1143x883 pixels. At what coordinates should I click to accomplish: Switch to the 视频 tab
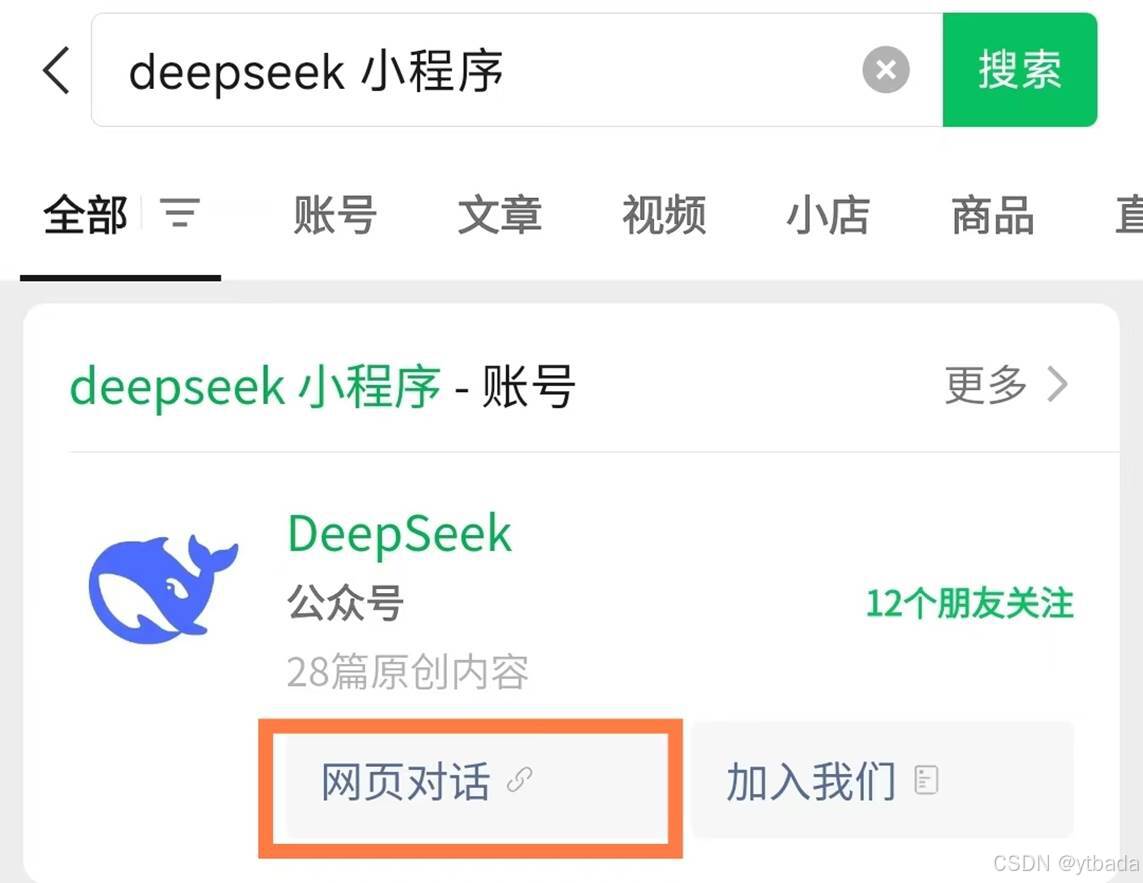(664, 215)
